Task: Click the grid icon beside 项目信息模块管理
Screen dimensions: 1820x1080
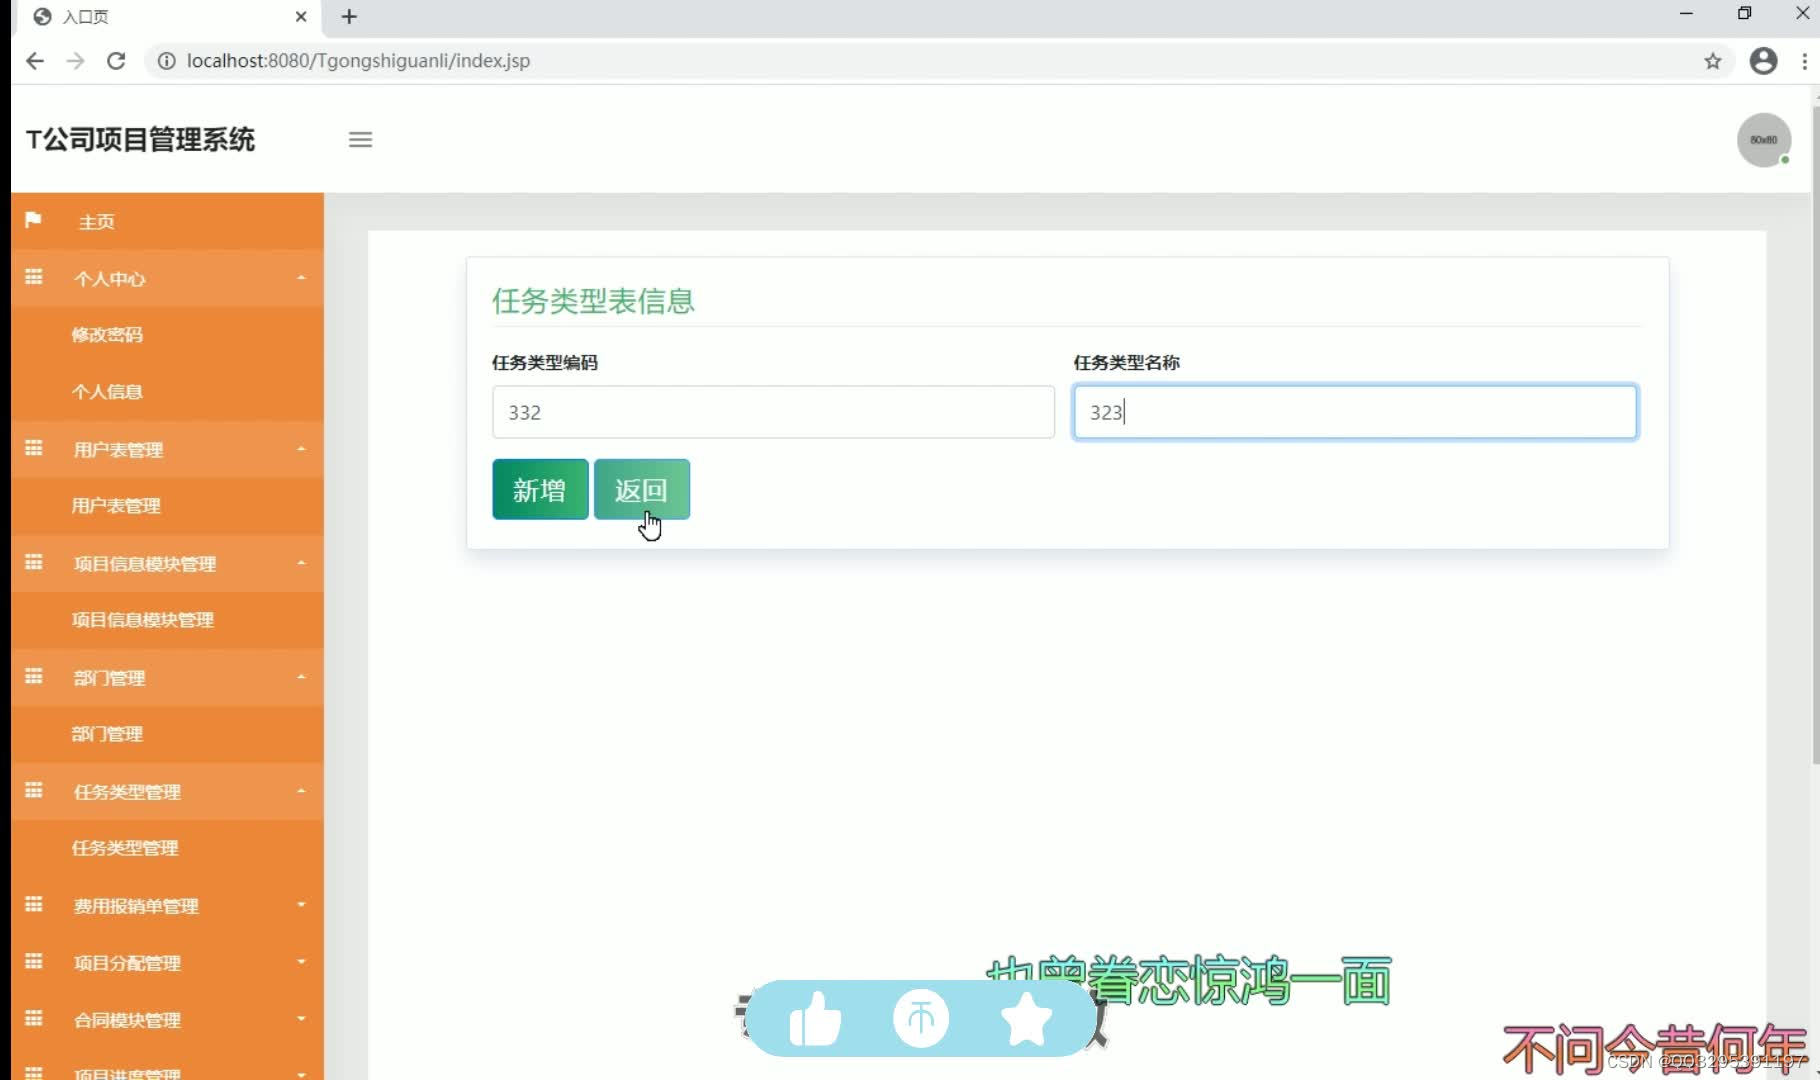Action: 33,562
